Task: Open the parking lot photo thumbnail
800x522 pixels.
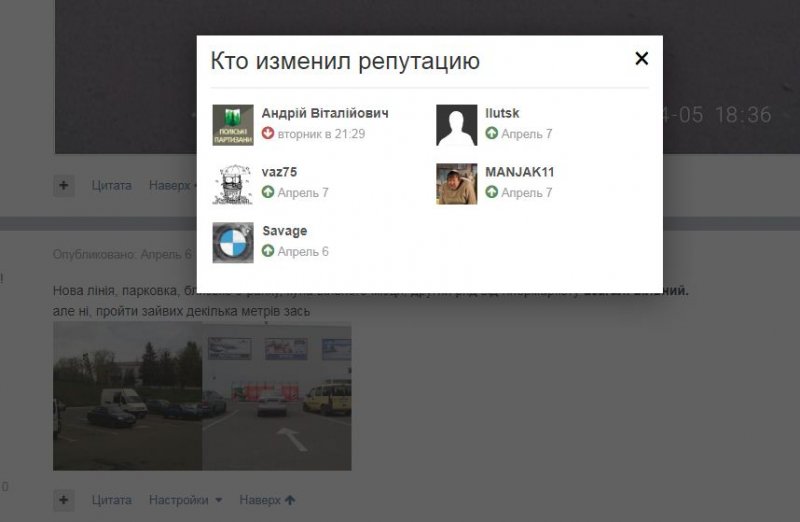Action: click(202, 396)
